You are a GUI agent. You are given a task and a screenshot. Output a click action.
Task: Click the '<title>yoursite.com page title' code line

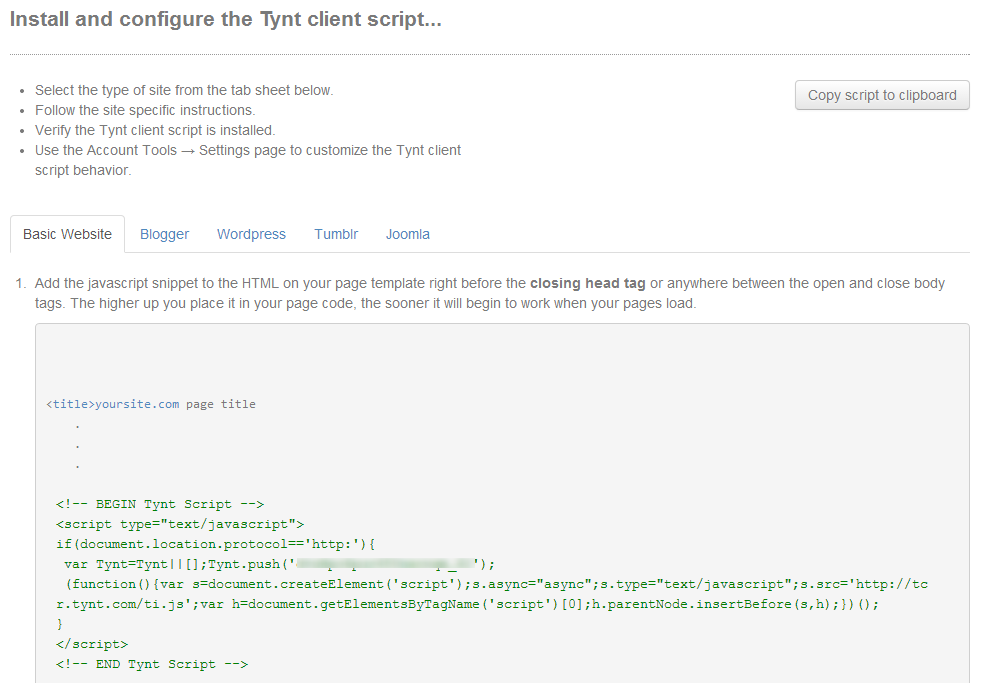(x=151, y=404)
